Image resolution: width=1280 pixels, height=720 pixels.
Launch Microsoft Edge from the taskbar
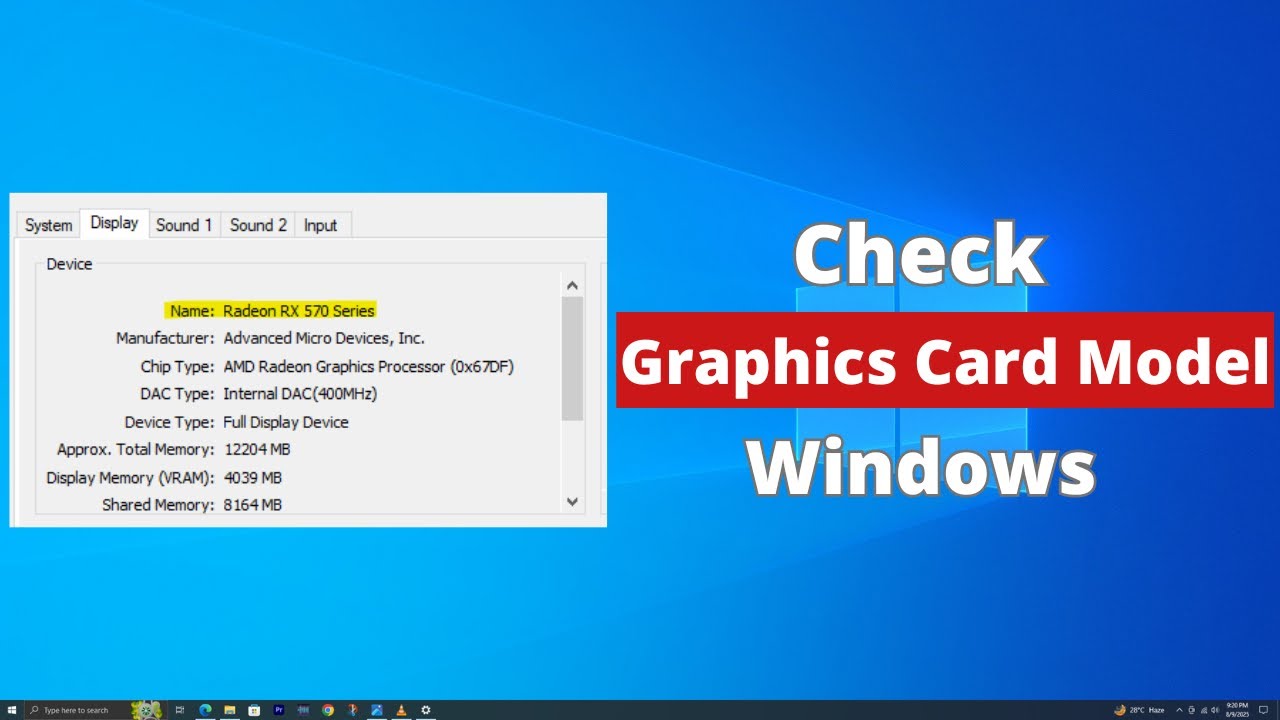click(205, 710)
